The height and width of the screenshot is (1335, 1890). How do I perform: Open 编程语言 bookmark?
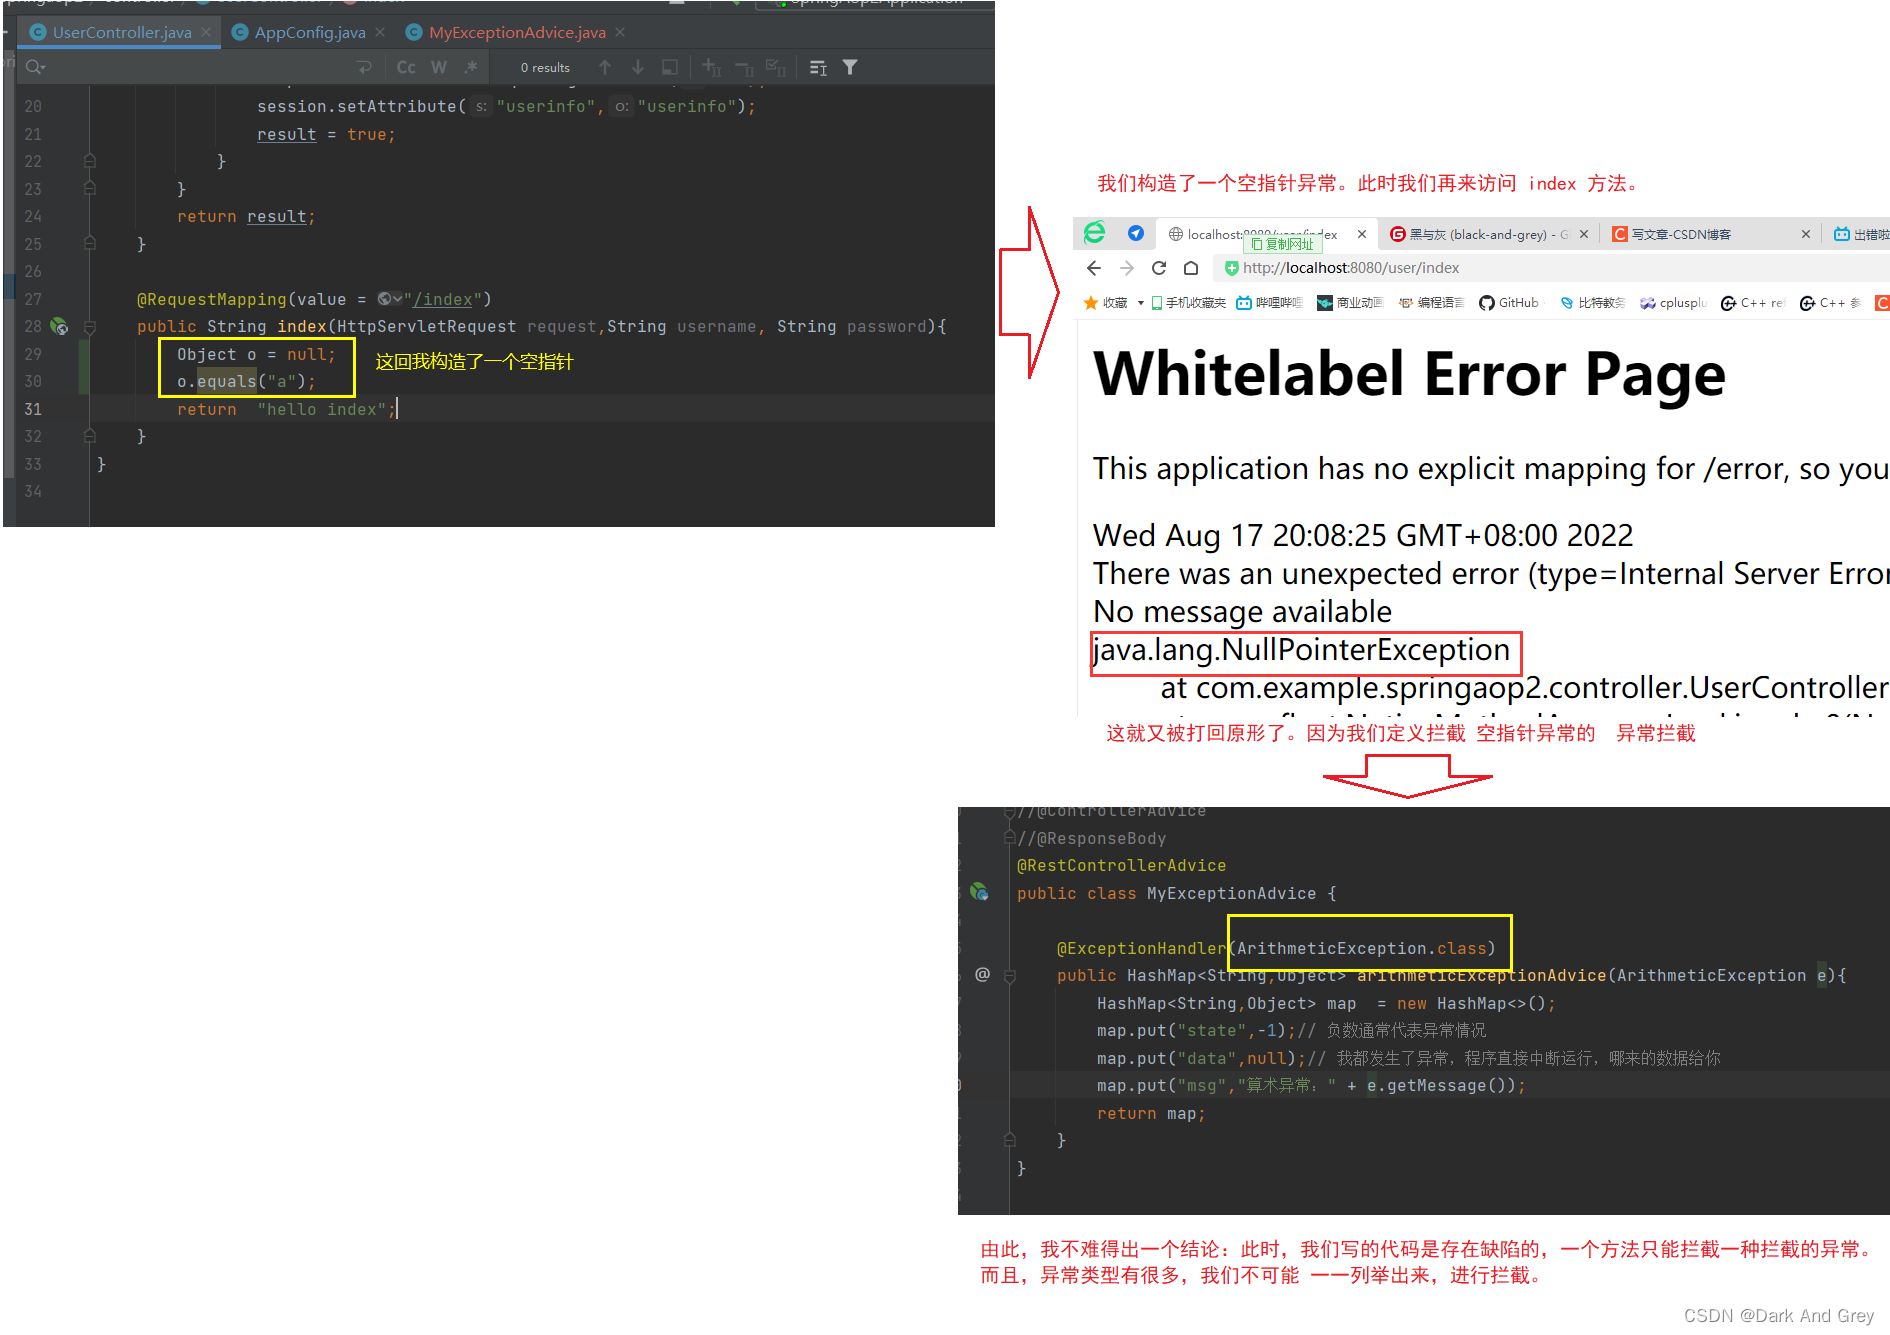tap(1430, 303)
